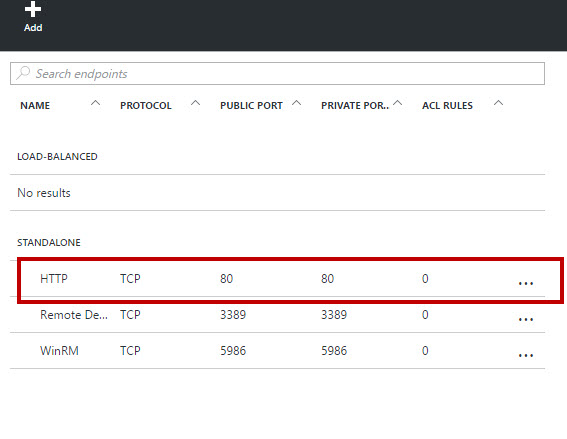Sort by ACL RULES column arrow
567x439 pixels.
pos(498,103)
